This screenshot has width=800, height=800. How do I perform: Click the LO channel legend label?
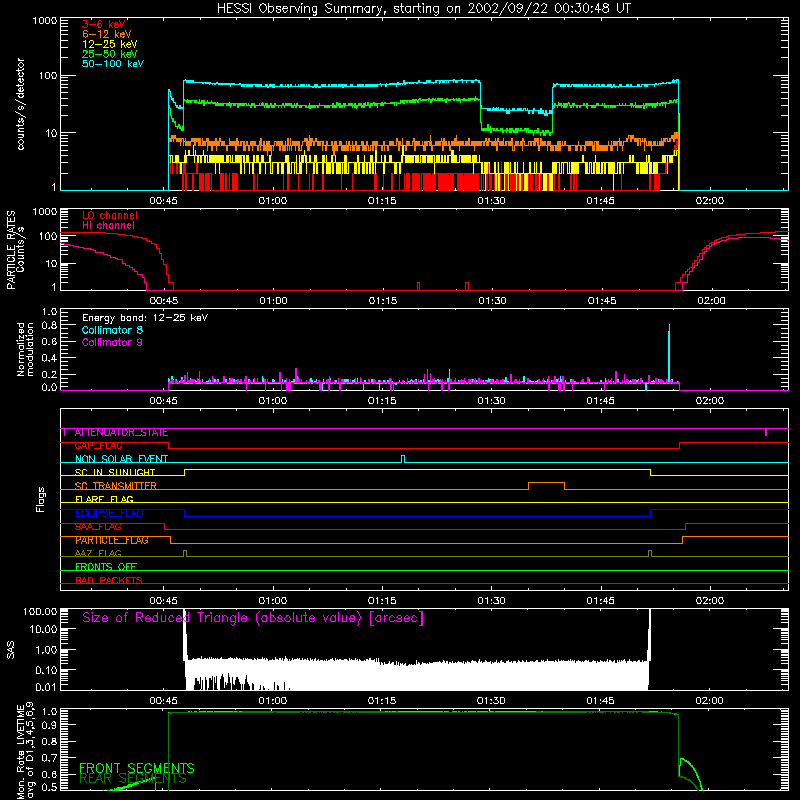110,215
